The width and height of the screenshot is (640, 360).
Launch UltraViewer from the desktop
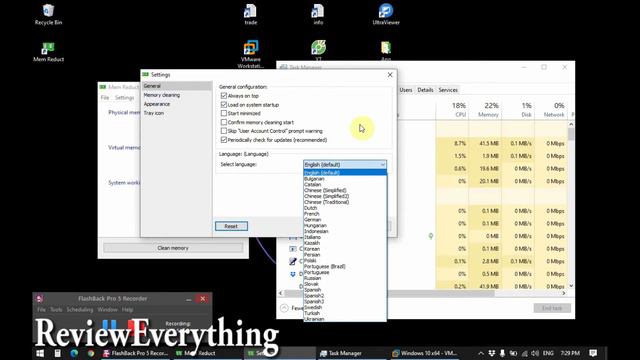(386, 14)
